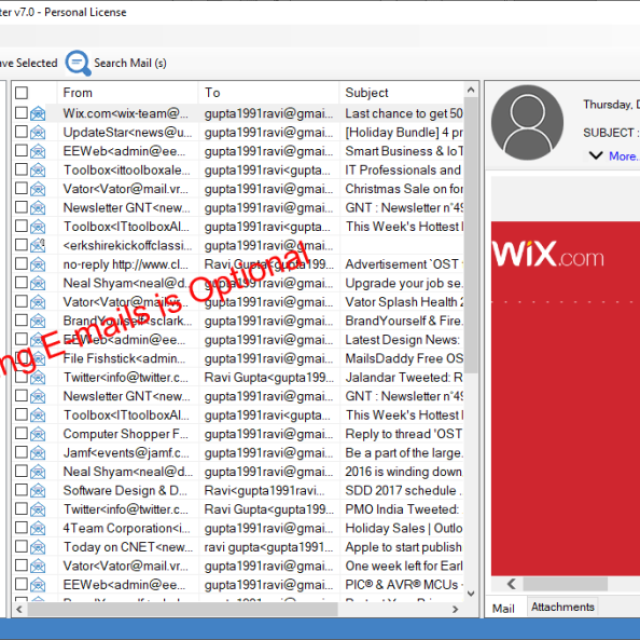Click envelope icon of Wix.com email
This screenshot has height=640, width=640.
coord(38,113)
